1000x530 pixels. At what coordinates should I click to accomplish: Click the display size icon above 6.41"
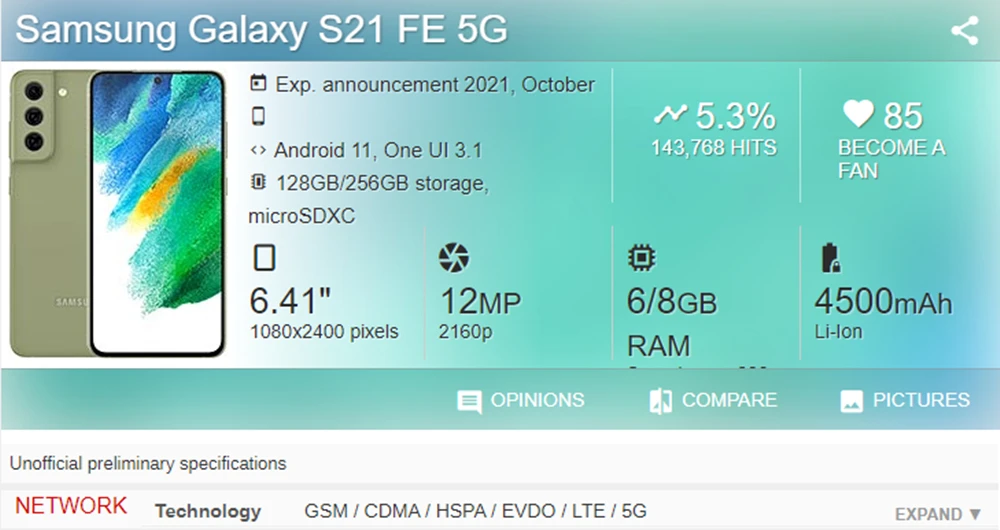pos(264,258)
